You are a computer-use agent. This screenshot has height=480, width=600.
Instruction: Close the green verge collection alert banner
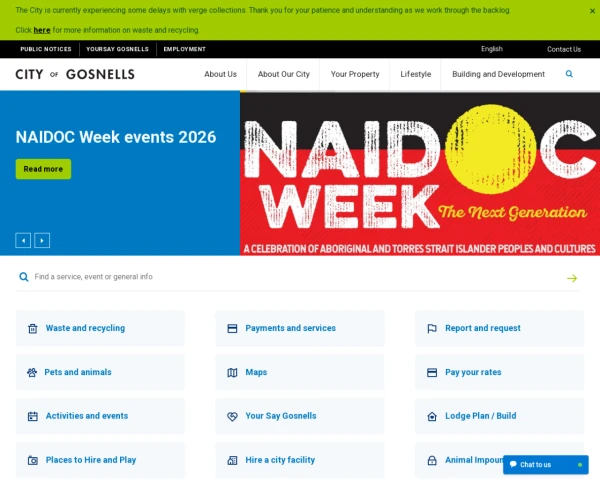point(592,11)
